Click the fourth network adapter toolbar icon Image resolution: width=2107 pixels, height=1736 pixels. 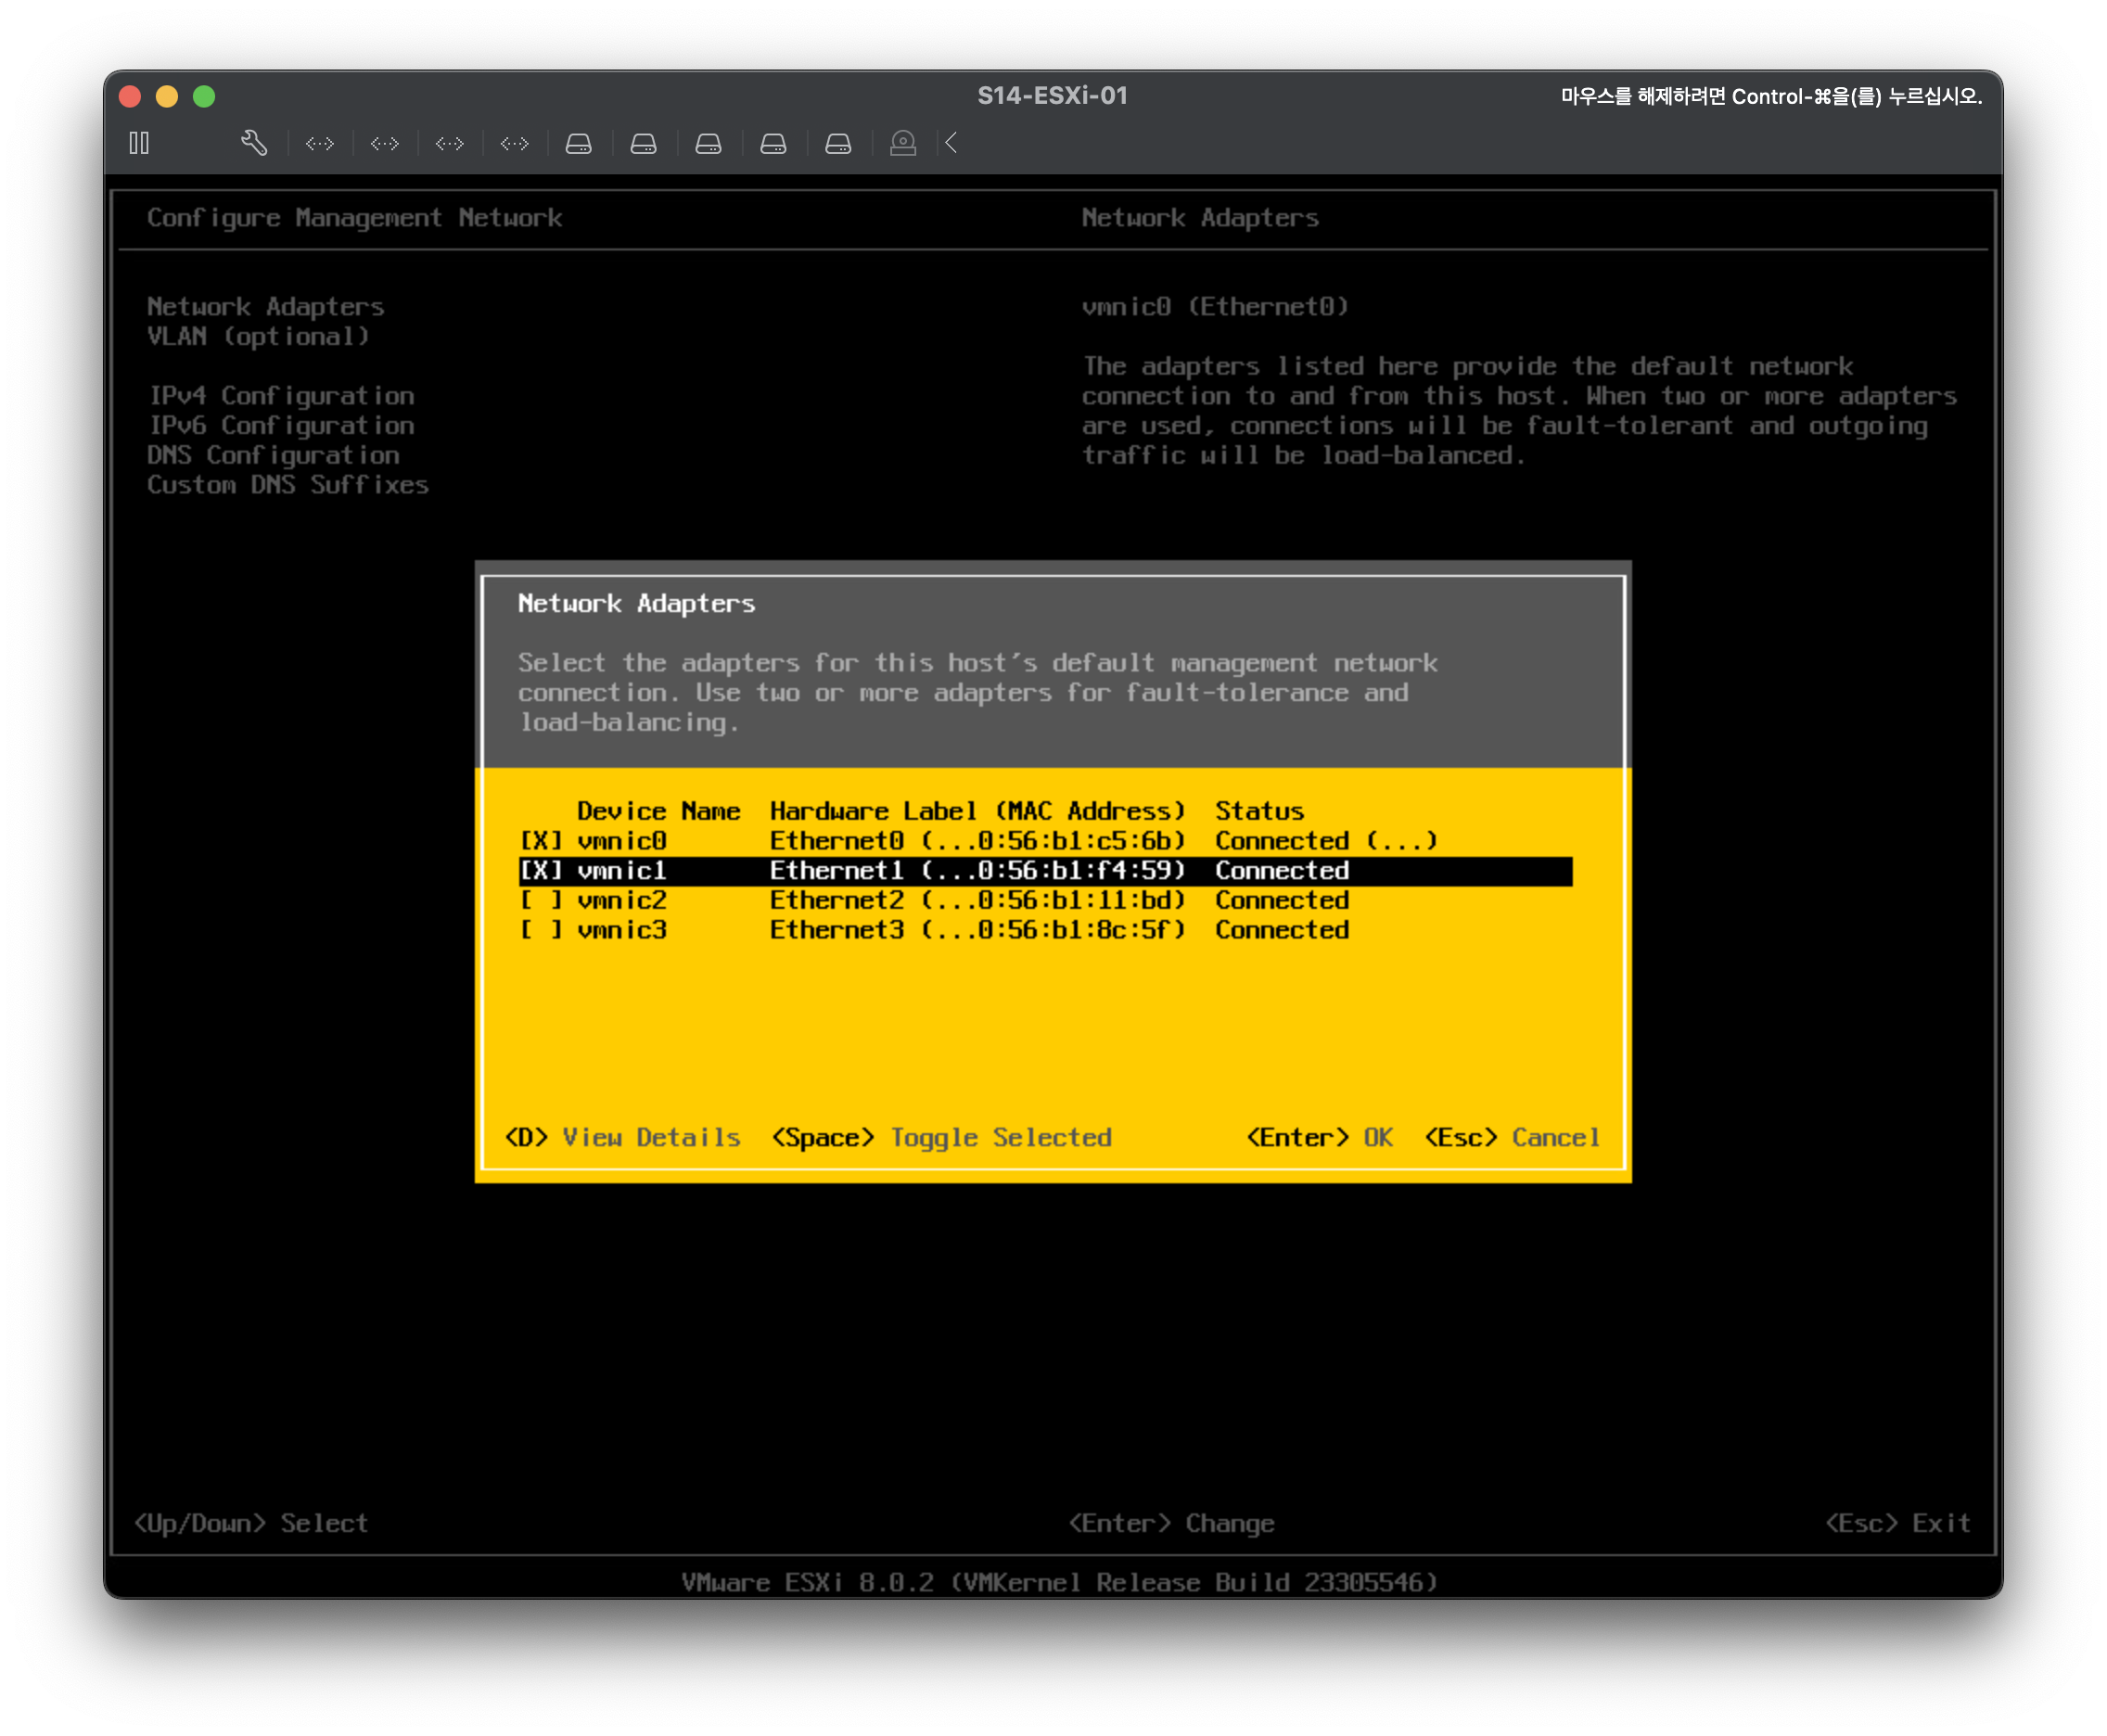tap(515, 144)
